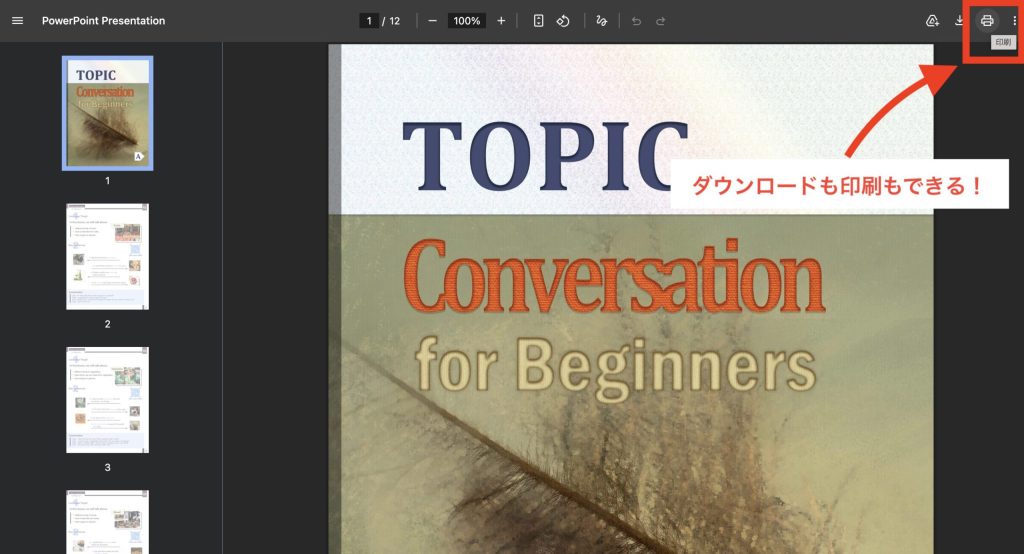Select page 2 thumbnail

coord(108,256)
